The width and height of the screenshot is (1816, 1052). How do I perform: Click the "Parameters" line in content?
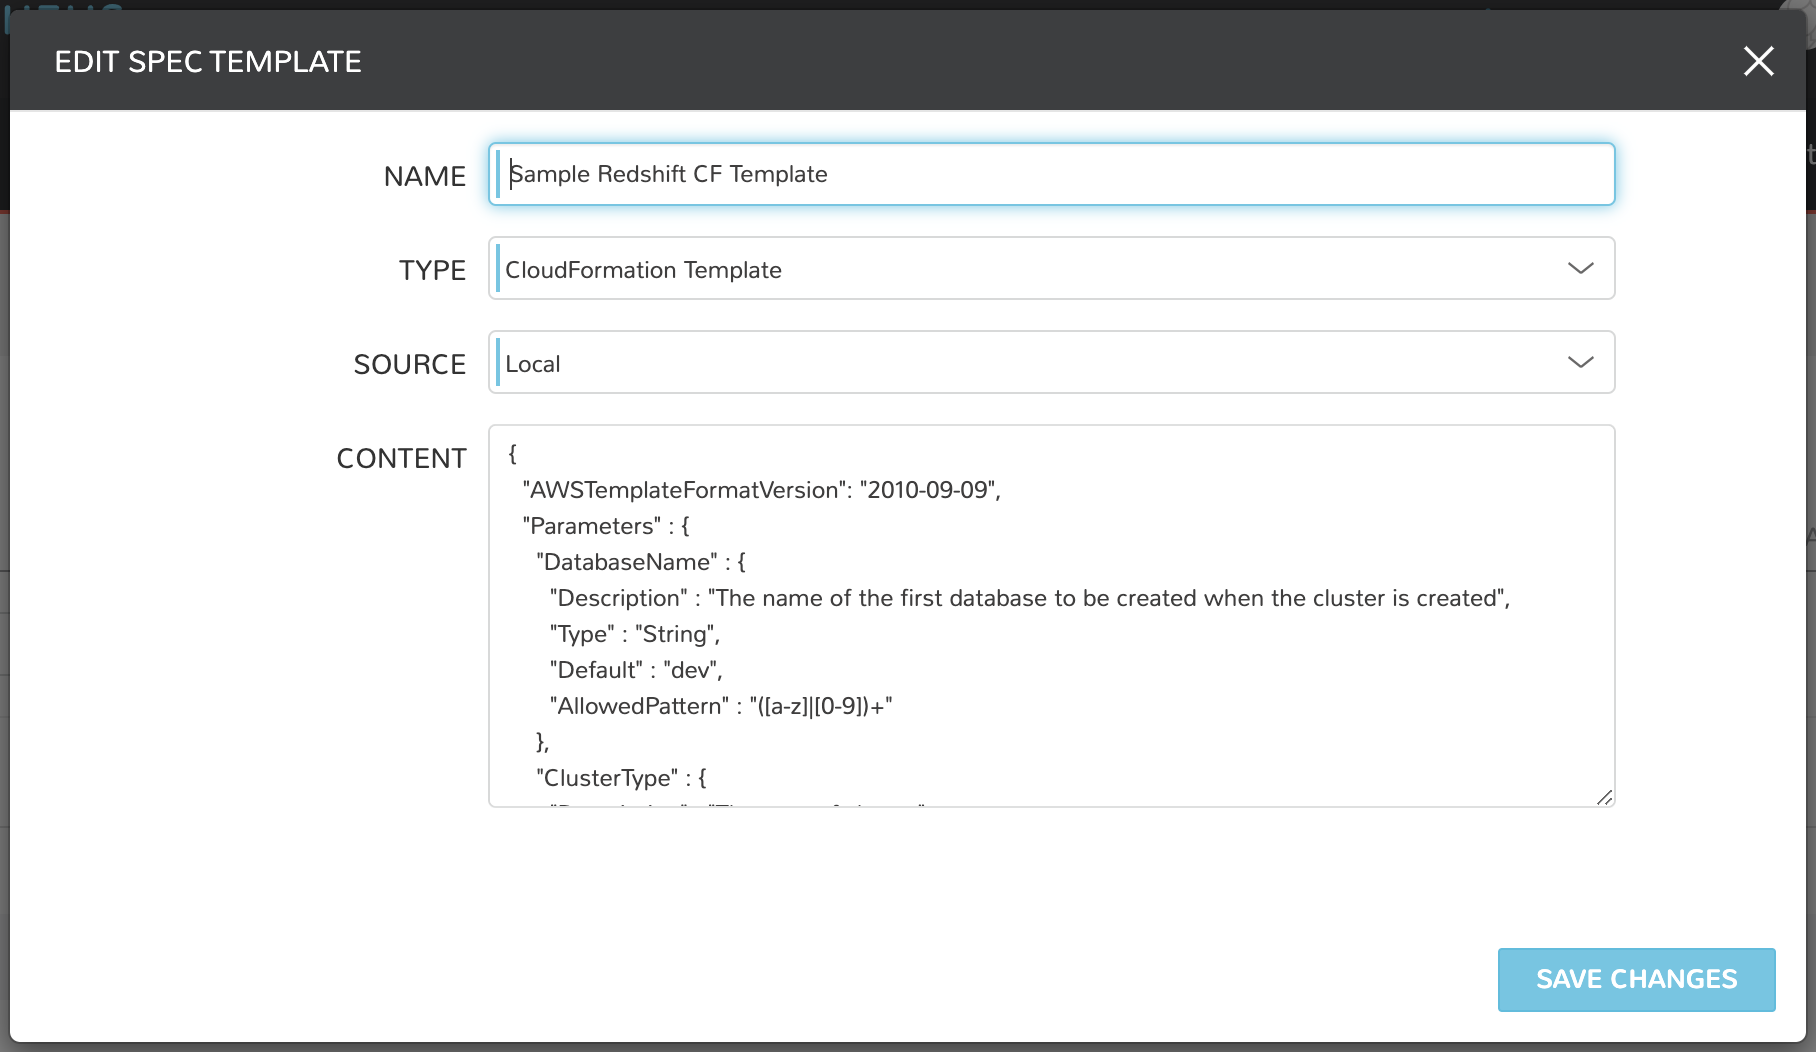click(x=606, y=526)
